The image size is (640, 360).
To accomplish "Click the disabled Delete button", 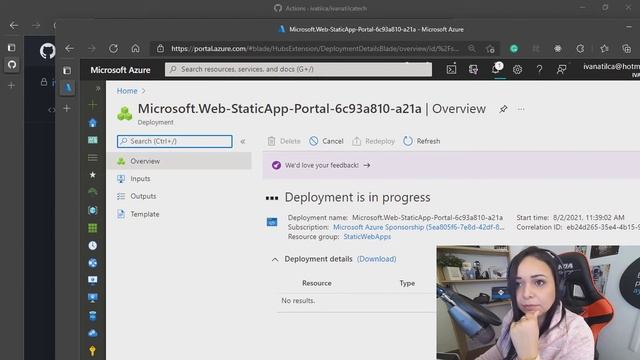I will point(284,141).
